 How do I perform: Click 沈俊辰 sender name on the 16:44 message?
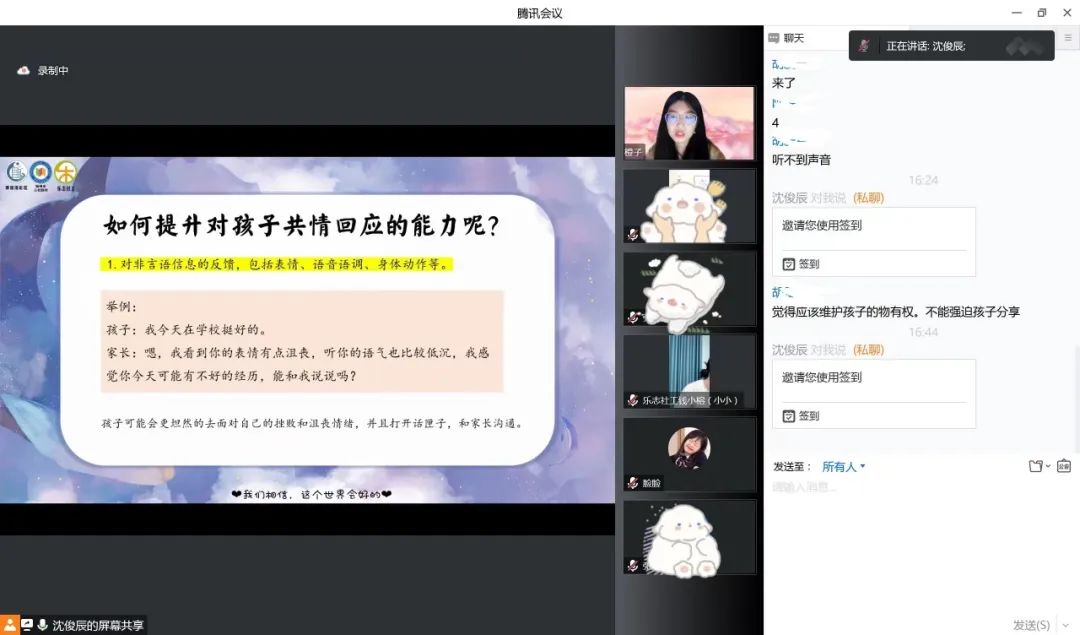(x=789, y=351)
